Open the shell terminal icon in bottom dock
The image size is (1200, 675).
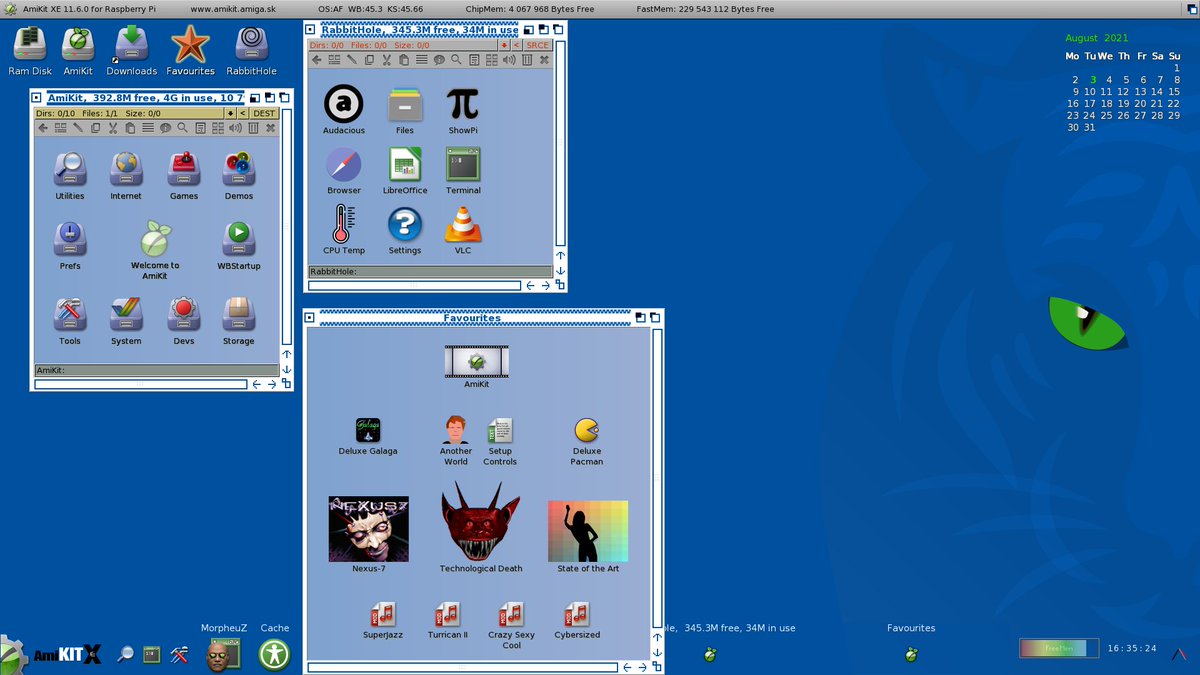[152, 654]
